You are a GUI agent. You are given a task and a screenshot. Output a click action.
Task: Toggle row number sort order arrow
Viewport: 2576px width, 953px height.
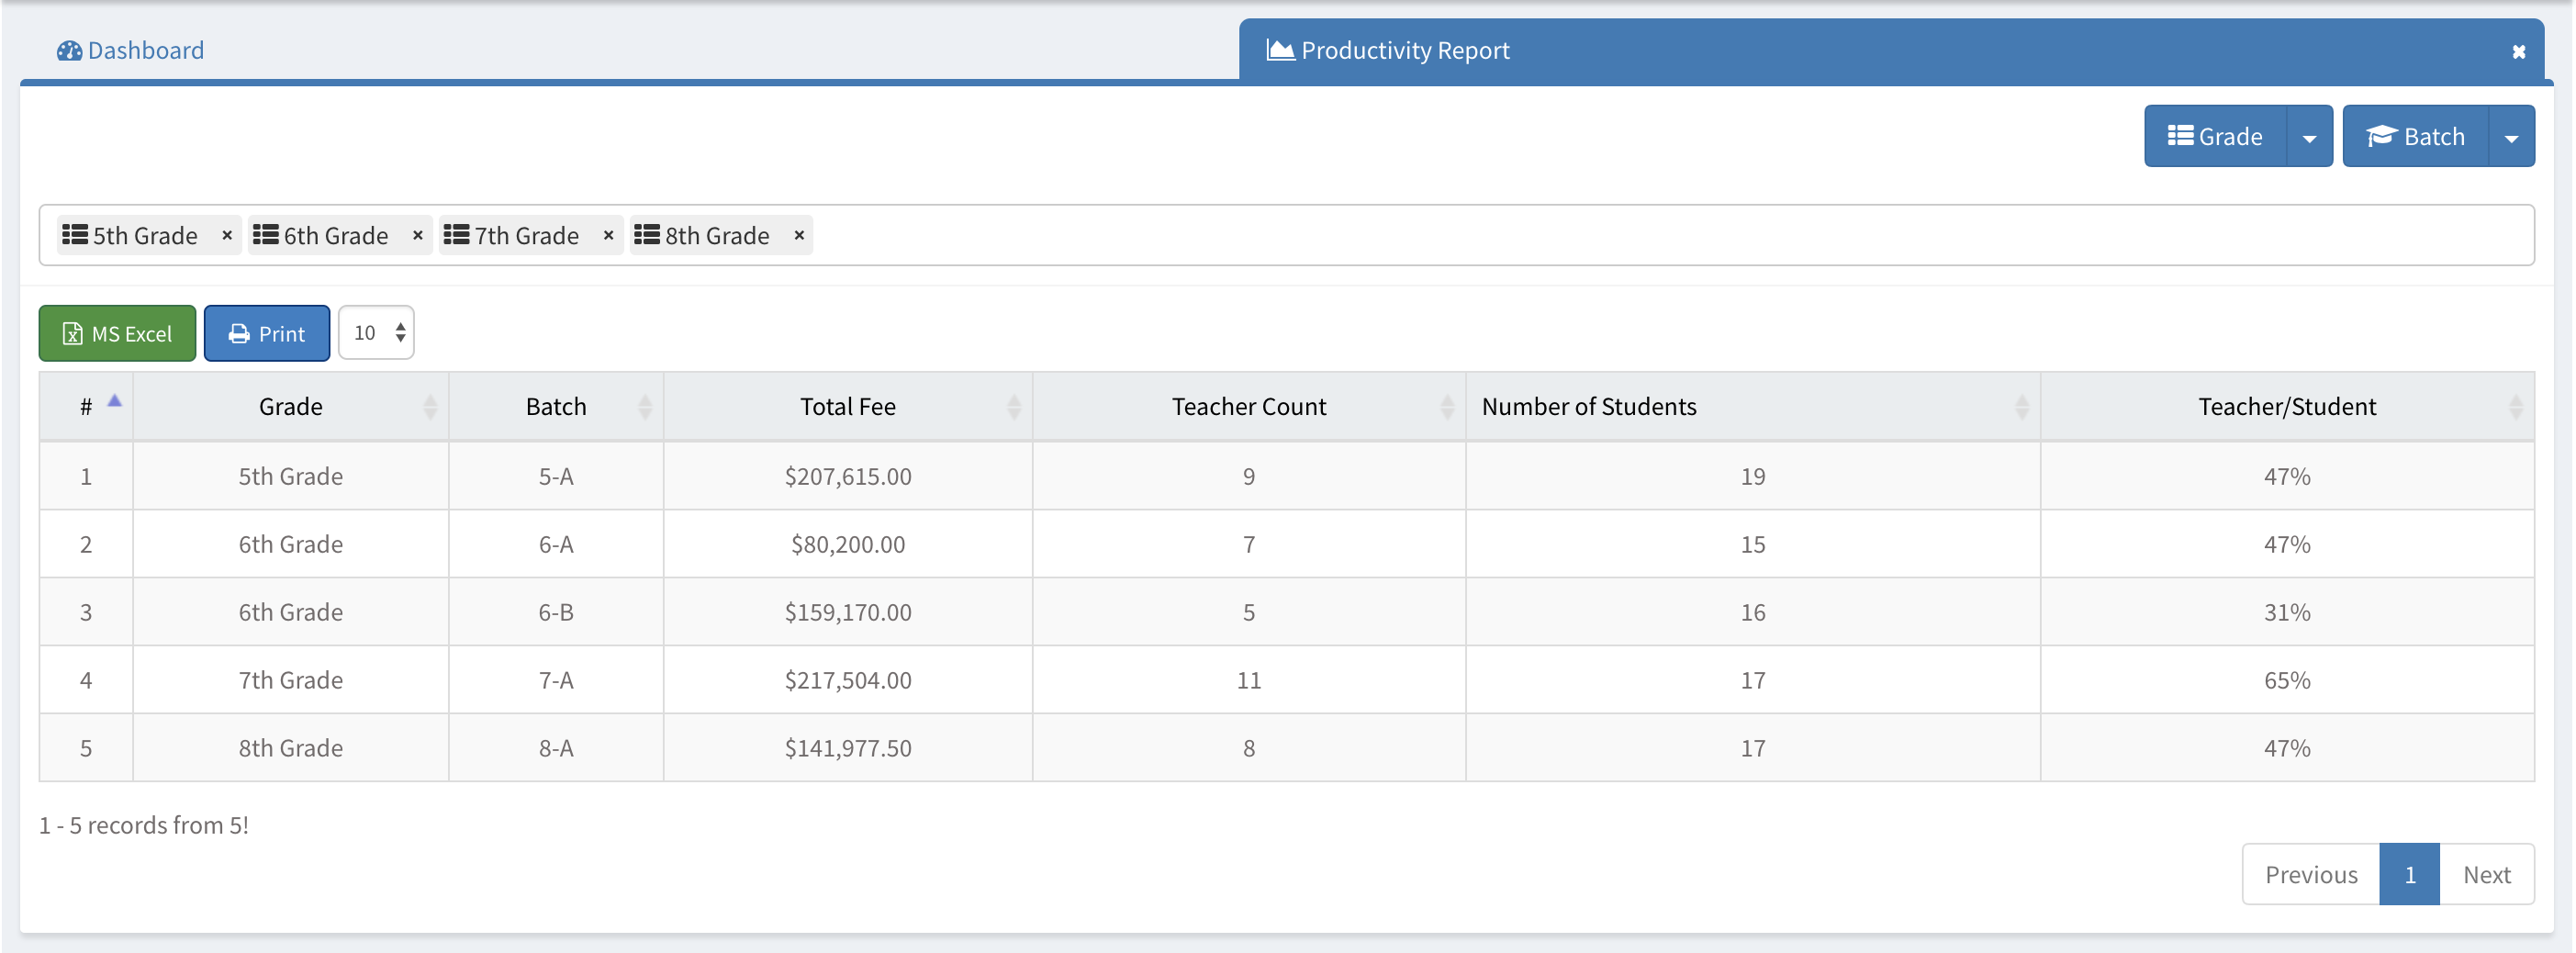(x=114, y=402)
